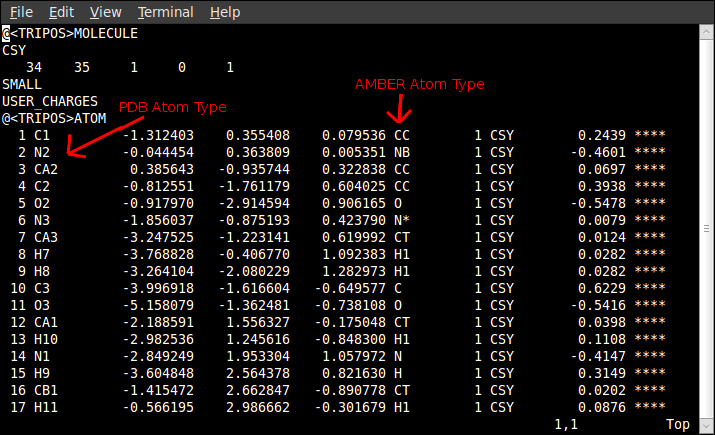Click y coordinate 2.986662

click(258, 408)
